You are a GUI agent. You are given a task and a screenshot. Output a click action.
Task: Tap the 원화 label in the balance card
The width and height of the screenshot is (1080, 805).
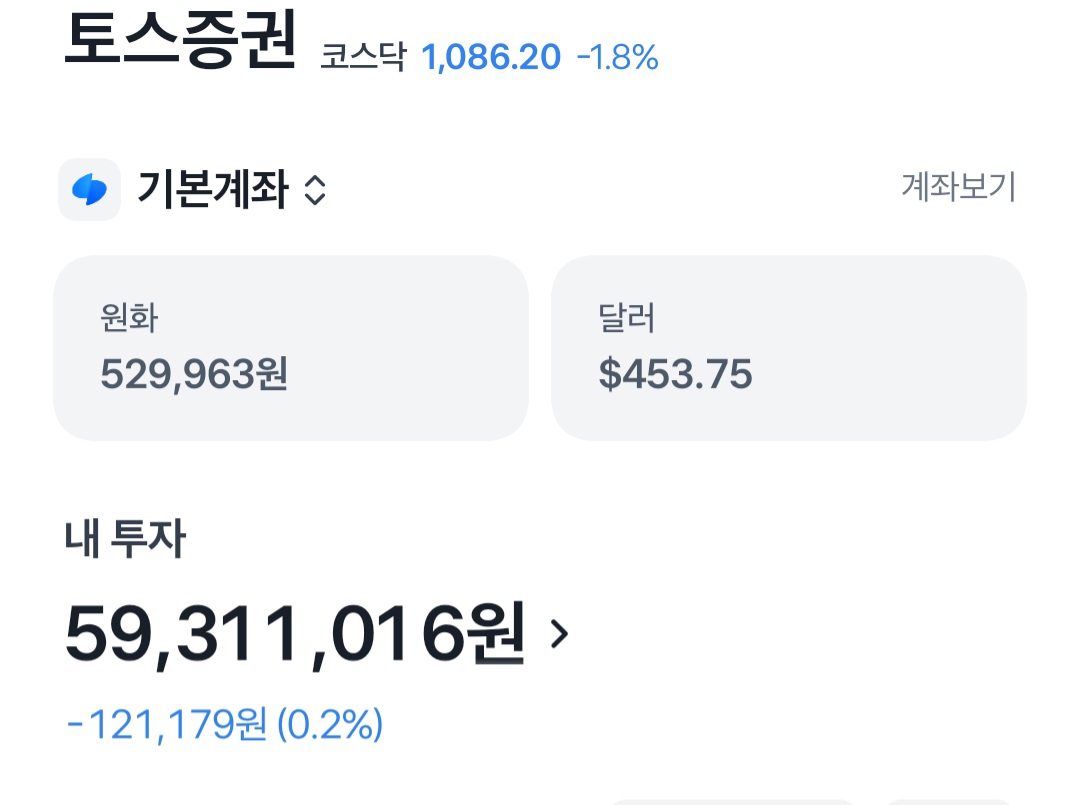coord(130,318)
